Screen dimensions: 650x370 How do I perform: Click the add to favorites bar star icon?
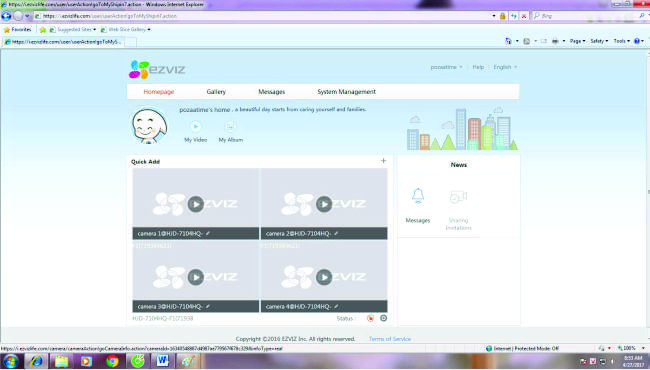point(43,30)
